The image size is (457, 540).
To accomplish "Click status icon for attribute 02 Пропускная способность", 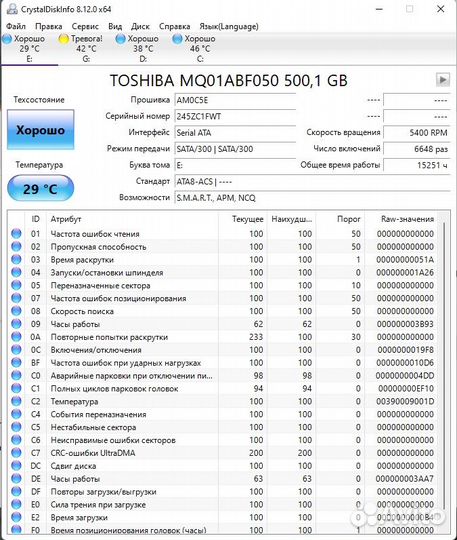I will click(x=16, y=246).
